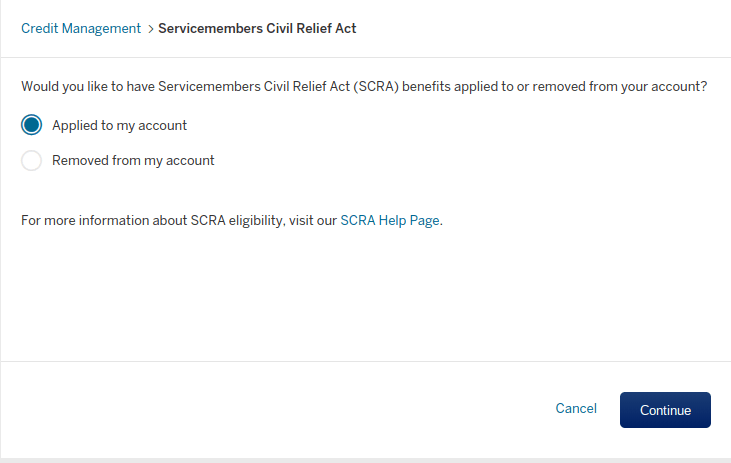The image size is (731, 463).
Task: Click the breadcrumb chevron separator
Action: pos(150,29)
